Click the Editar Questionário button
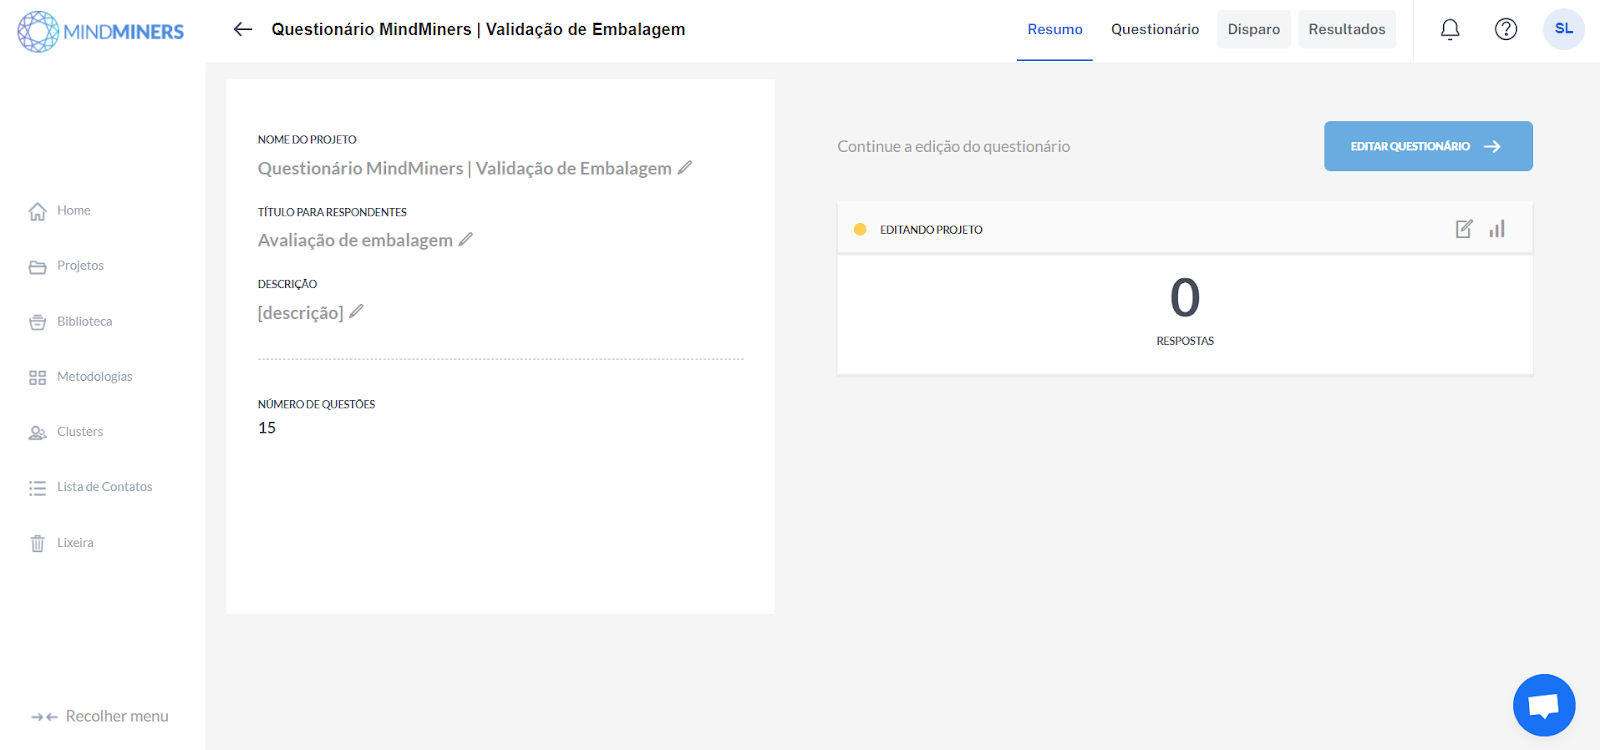 tap(1428, 146)
